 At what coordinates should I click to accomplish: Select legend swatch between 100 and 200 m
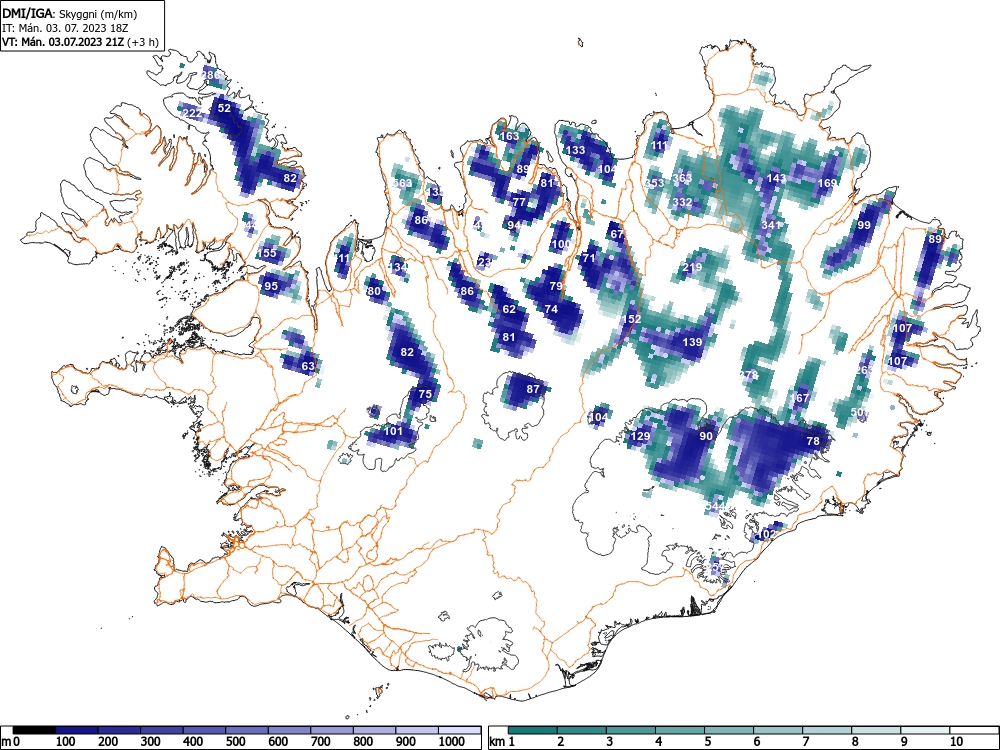(x=77, y=730)
